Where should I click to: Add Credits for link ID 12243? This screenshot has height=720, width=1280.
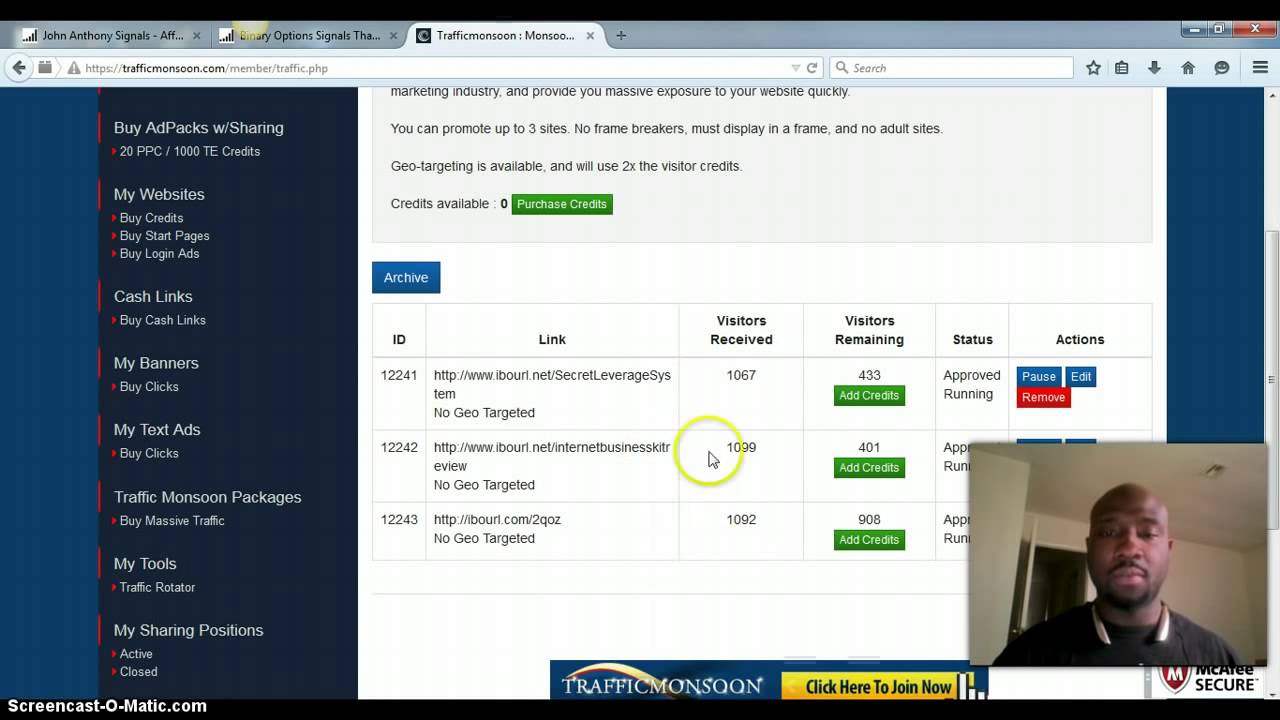click(869, 539)
